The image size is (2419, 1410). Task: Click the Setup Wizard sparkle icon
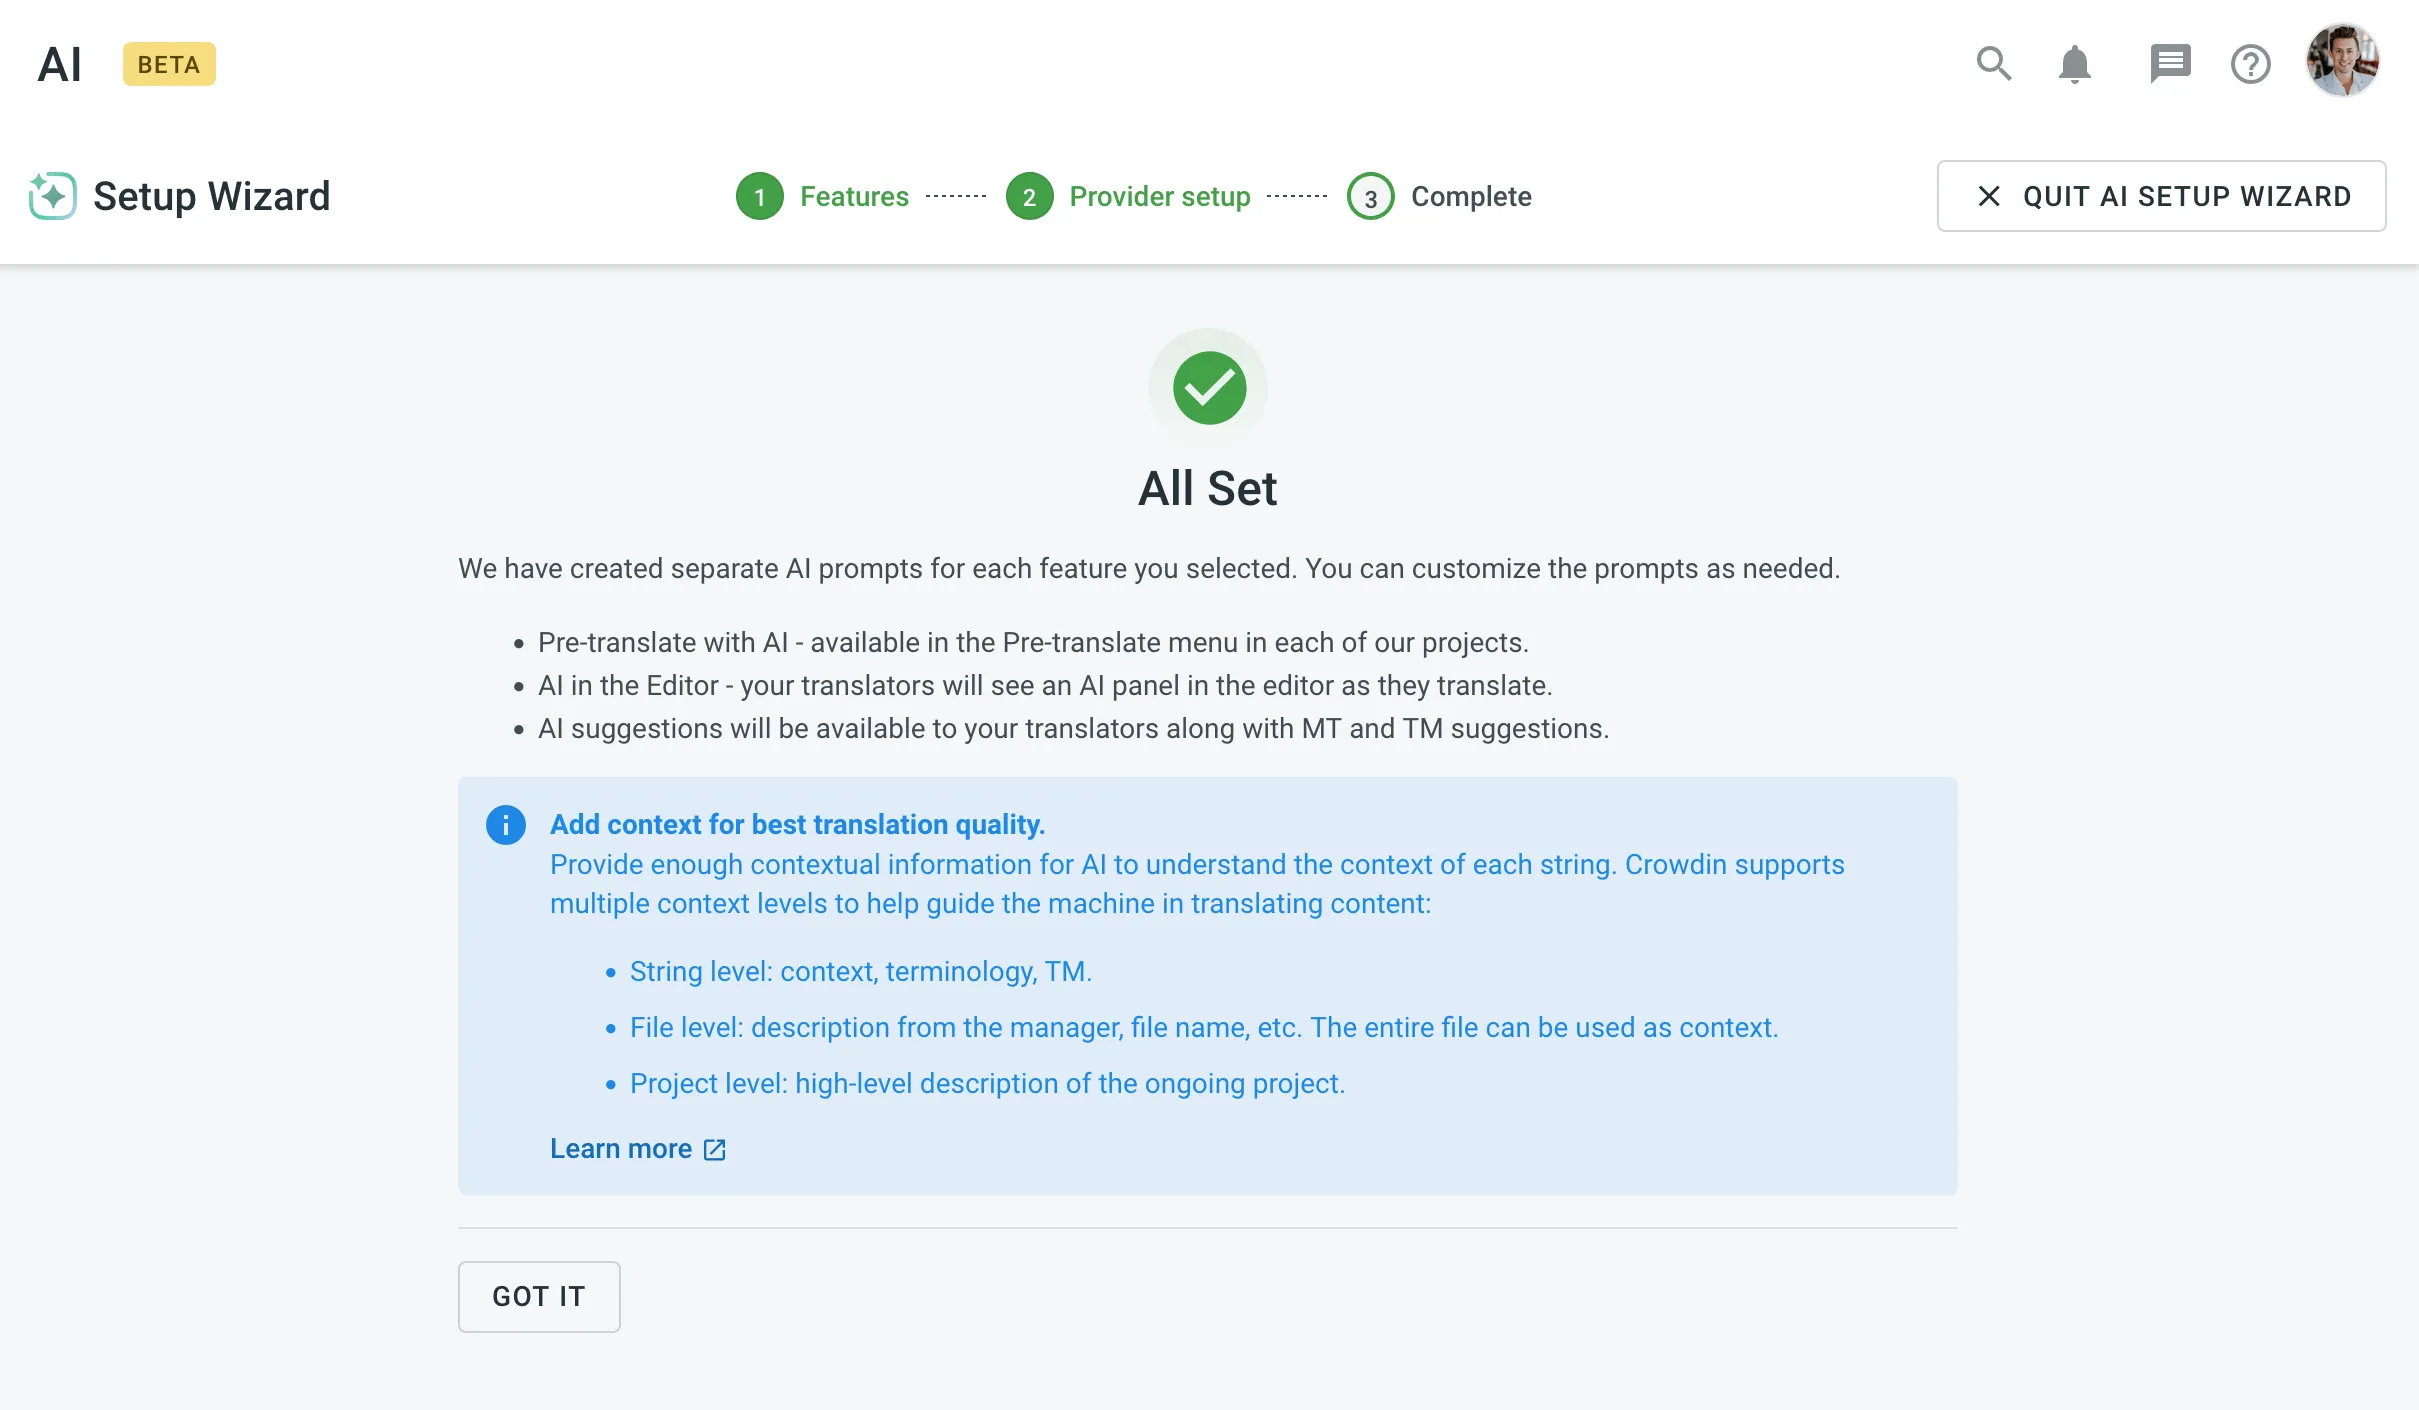tap(52, 196)
